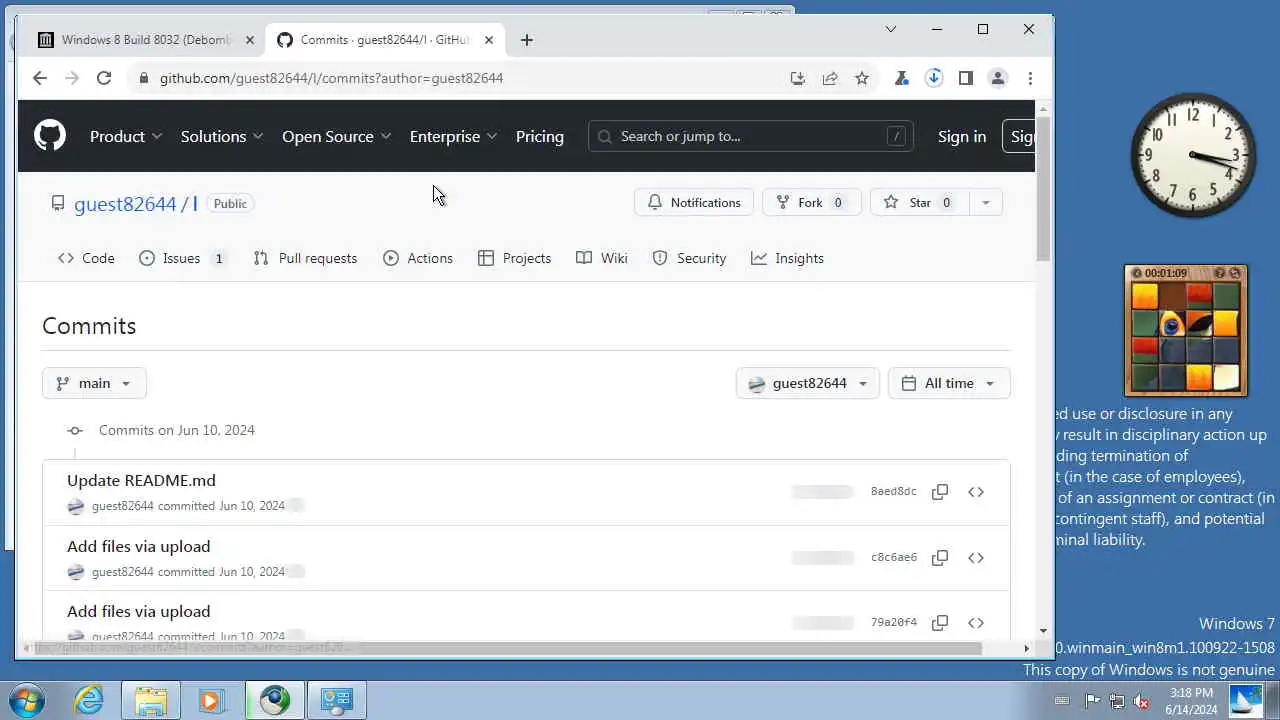
Task: Open the All time date filter
Action: click(x=949, y=383)
